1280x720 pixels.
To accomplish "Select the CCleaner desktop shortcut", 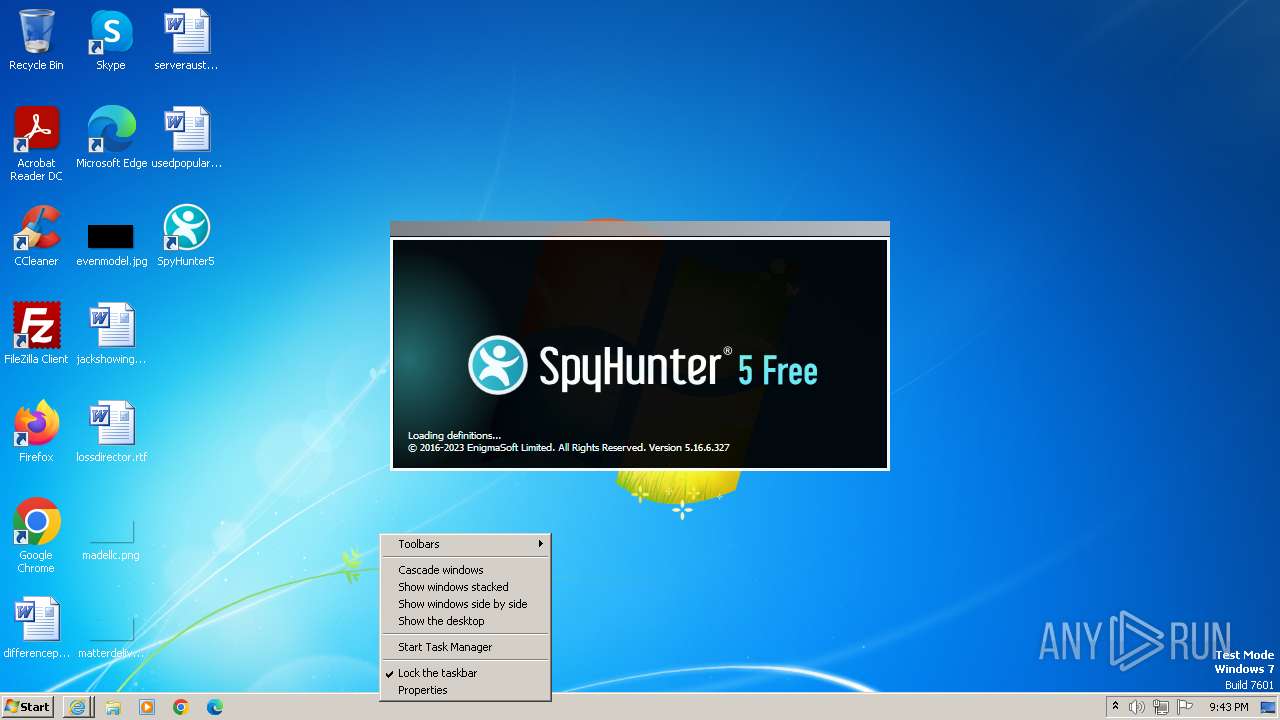I will pos(36,236).
